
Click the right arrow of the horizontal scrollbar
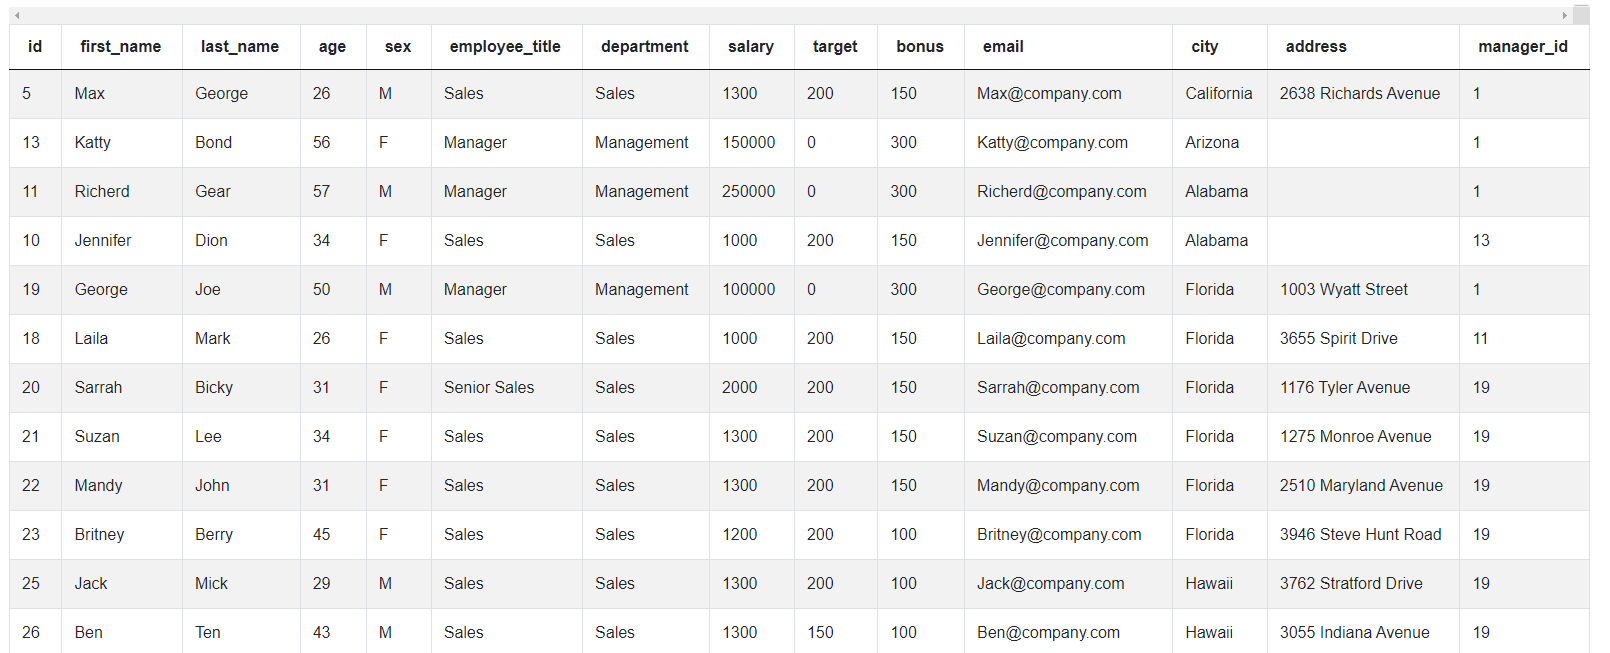coord(1565,15)
